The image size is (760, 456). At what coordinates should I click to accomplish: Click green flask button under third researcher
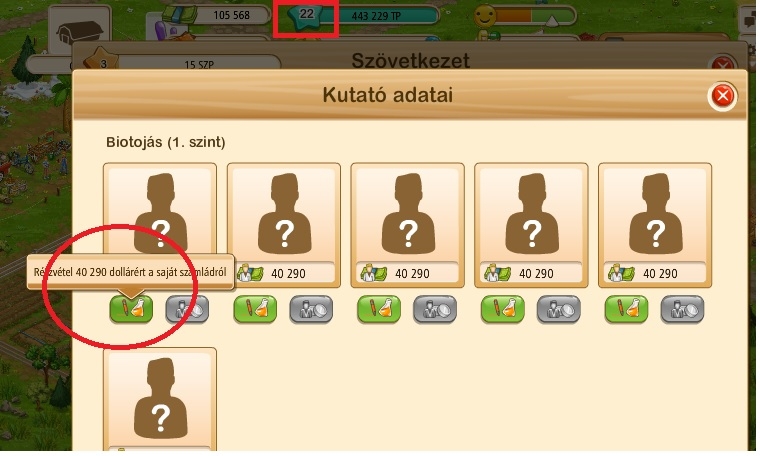click(379, 309)
